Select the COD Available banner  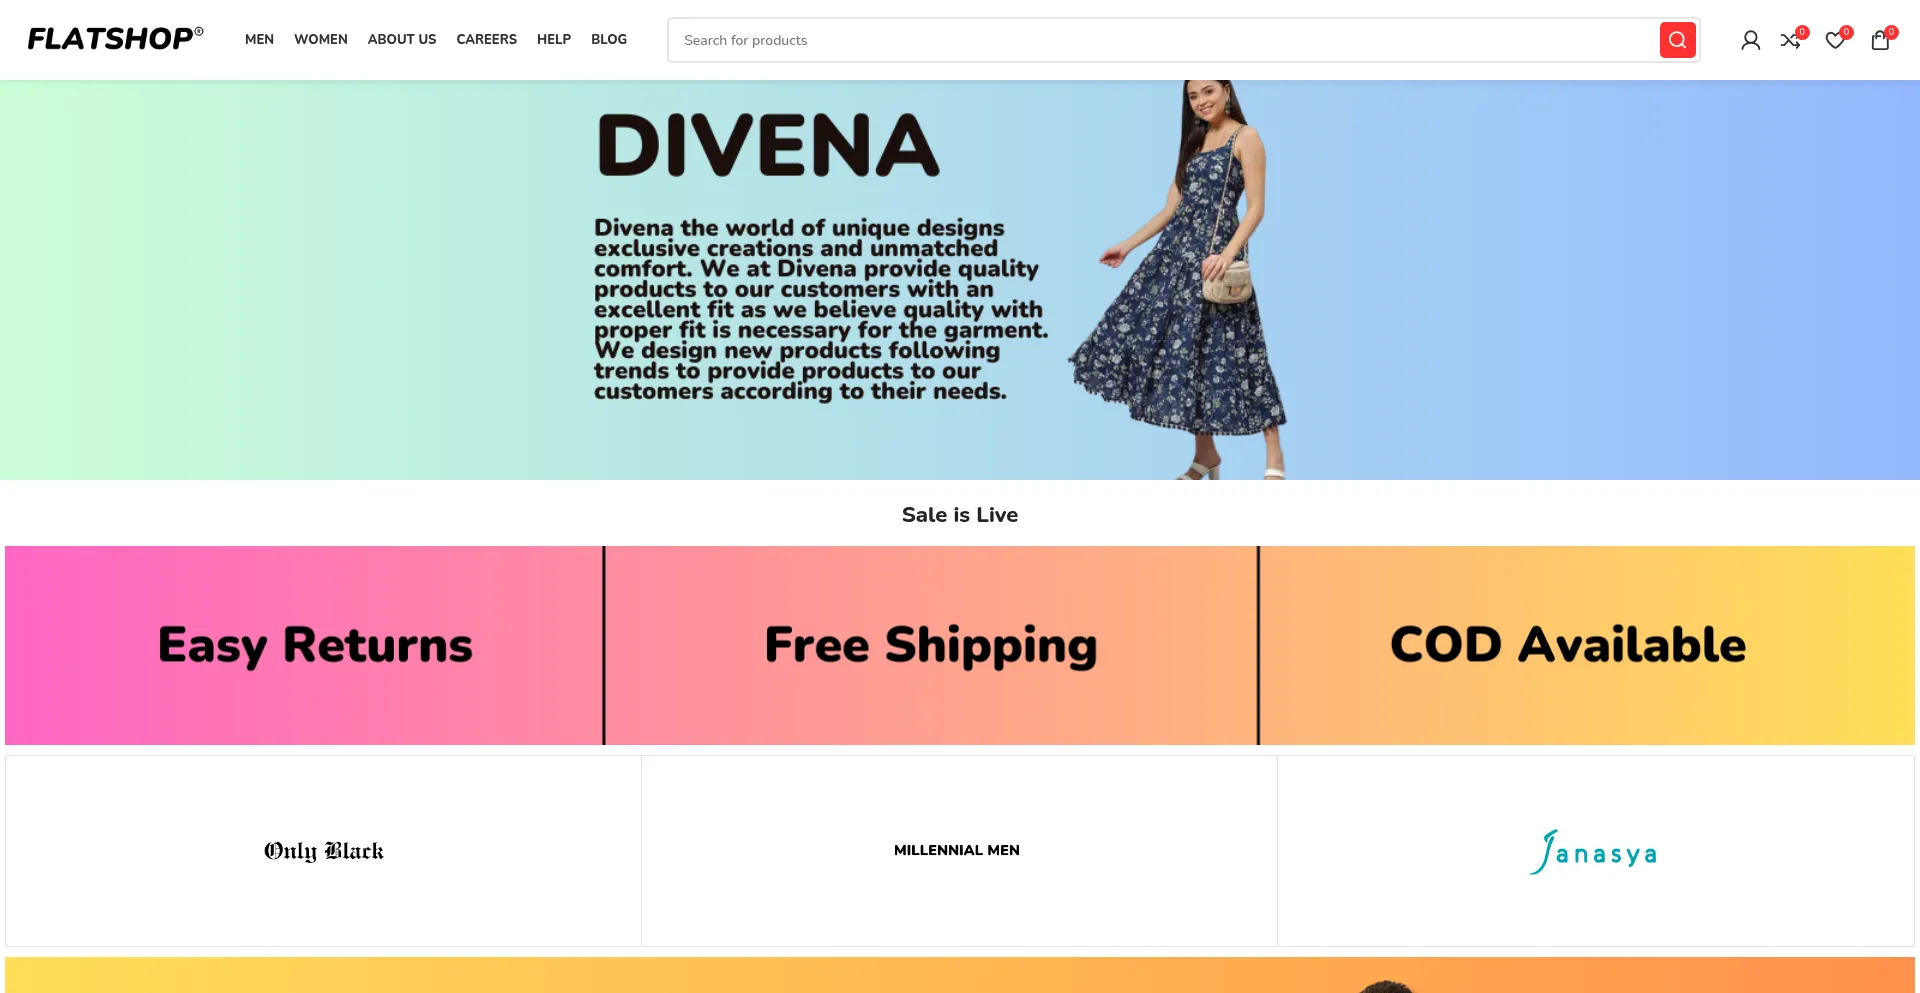click(x=1587, y=645)
